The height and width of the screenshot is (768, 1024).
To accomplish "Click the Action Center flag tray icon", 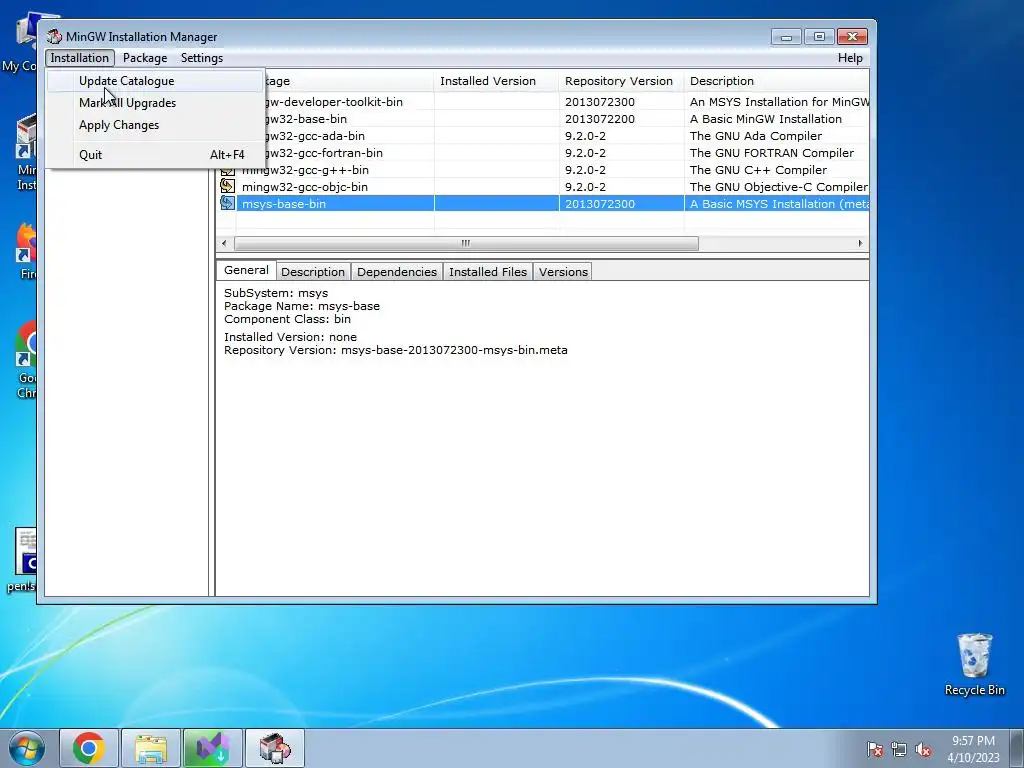I will (x=875, y=749).
